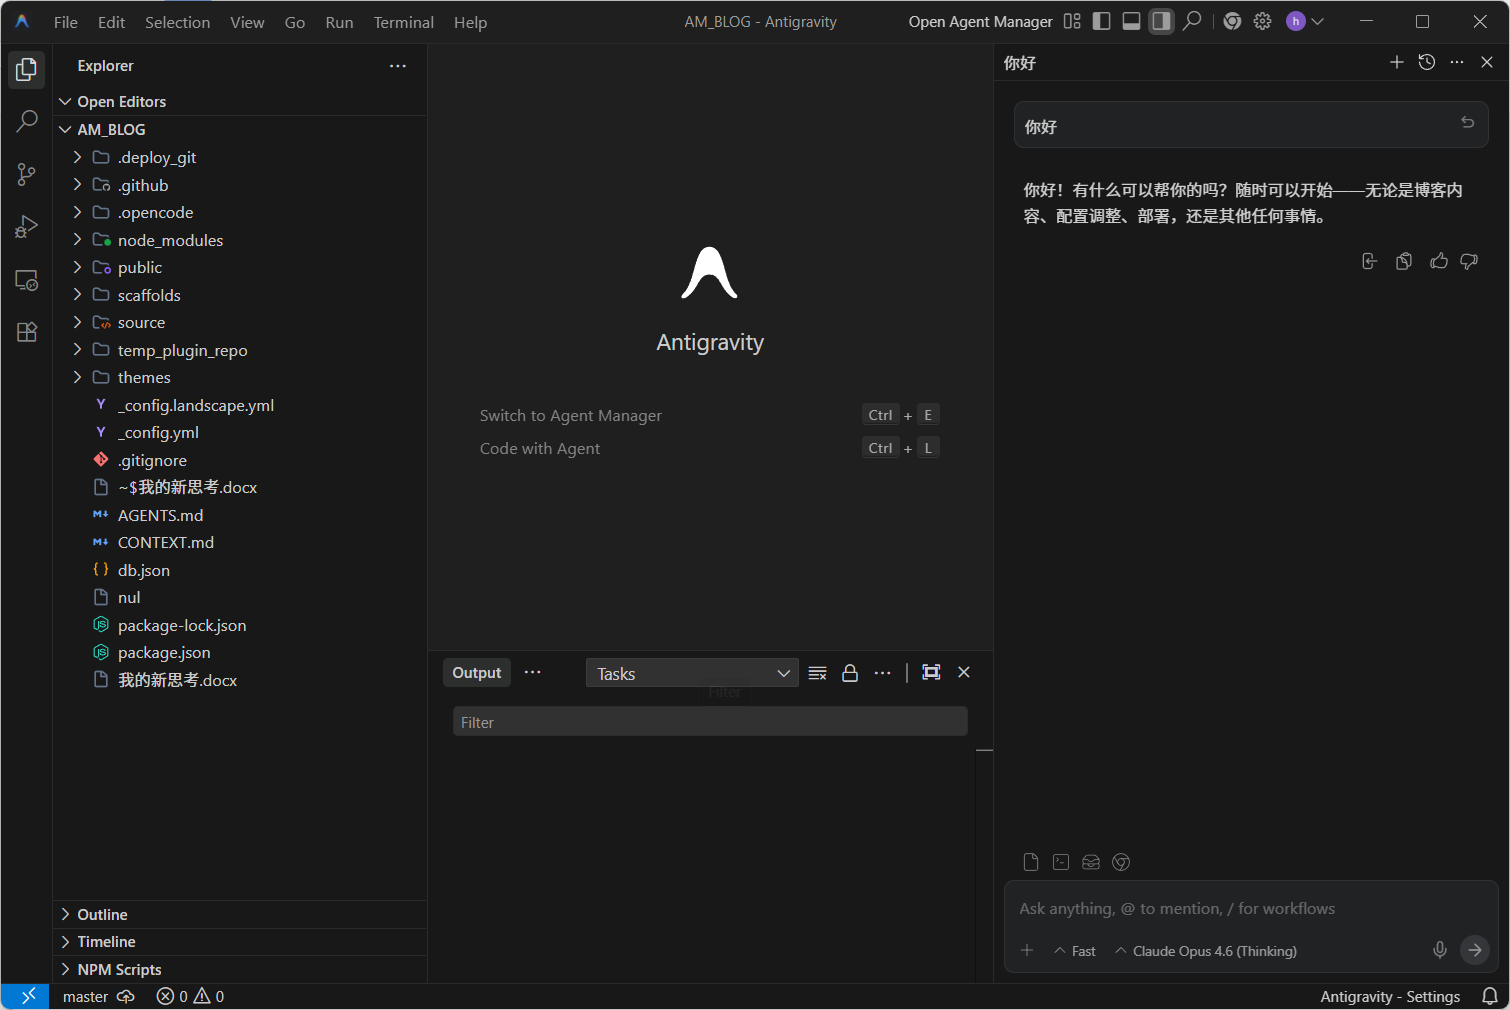Open the Tasks output channel dropdown

[x=692, y=674]
